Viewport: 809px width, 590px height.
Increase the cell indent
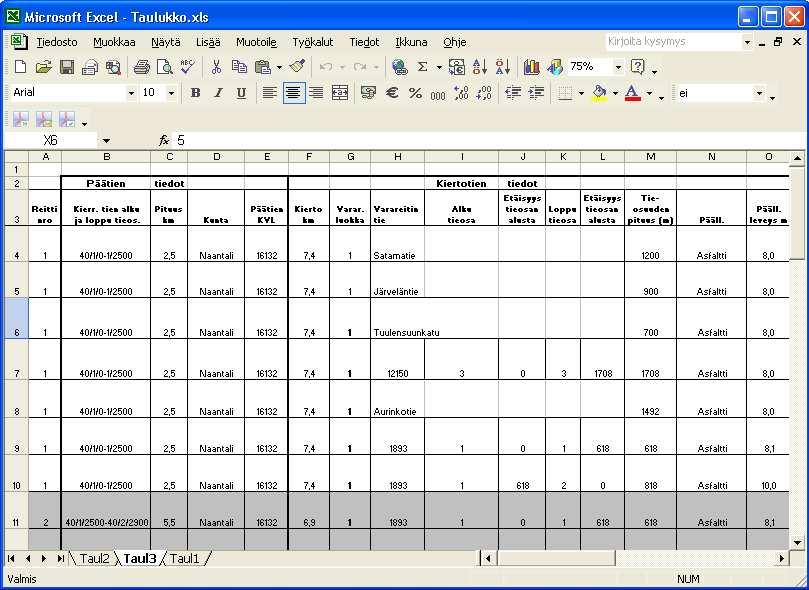(x=537, y=93)
